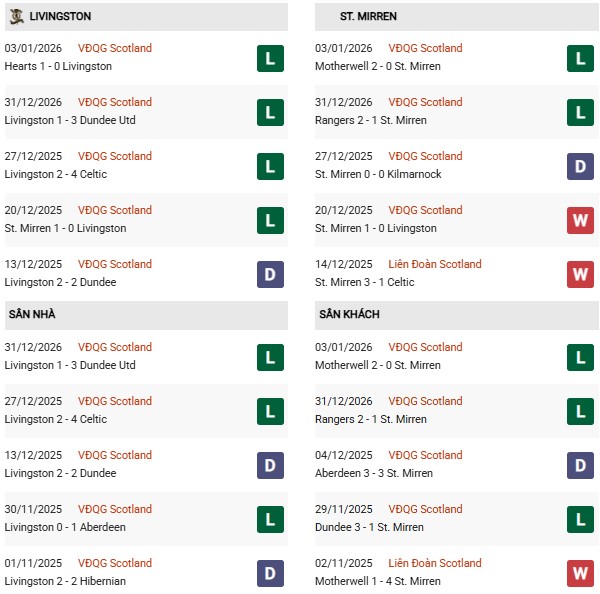Click the L badge for St. Mirren 1 - 0 Livingston
This screenshot has height=594, width=600.
(x=270, y=220)
